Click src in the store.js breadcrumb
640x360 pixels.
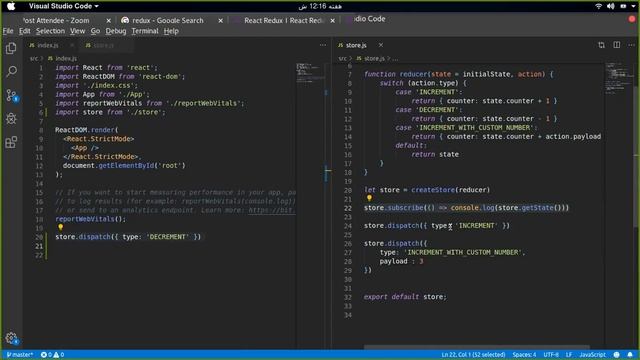(342, 58)
